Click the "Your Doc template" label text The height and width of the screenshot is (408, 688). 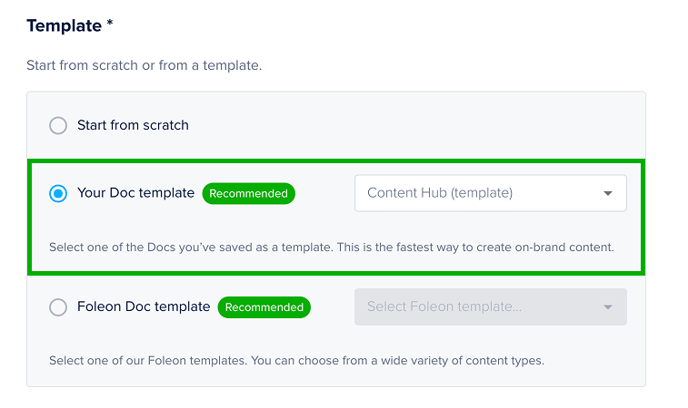(x=136, y=193)
